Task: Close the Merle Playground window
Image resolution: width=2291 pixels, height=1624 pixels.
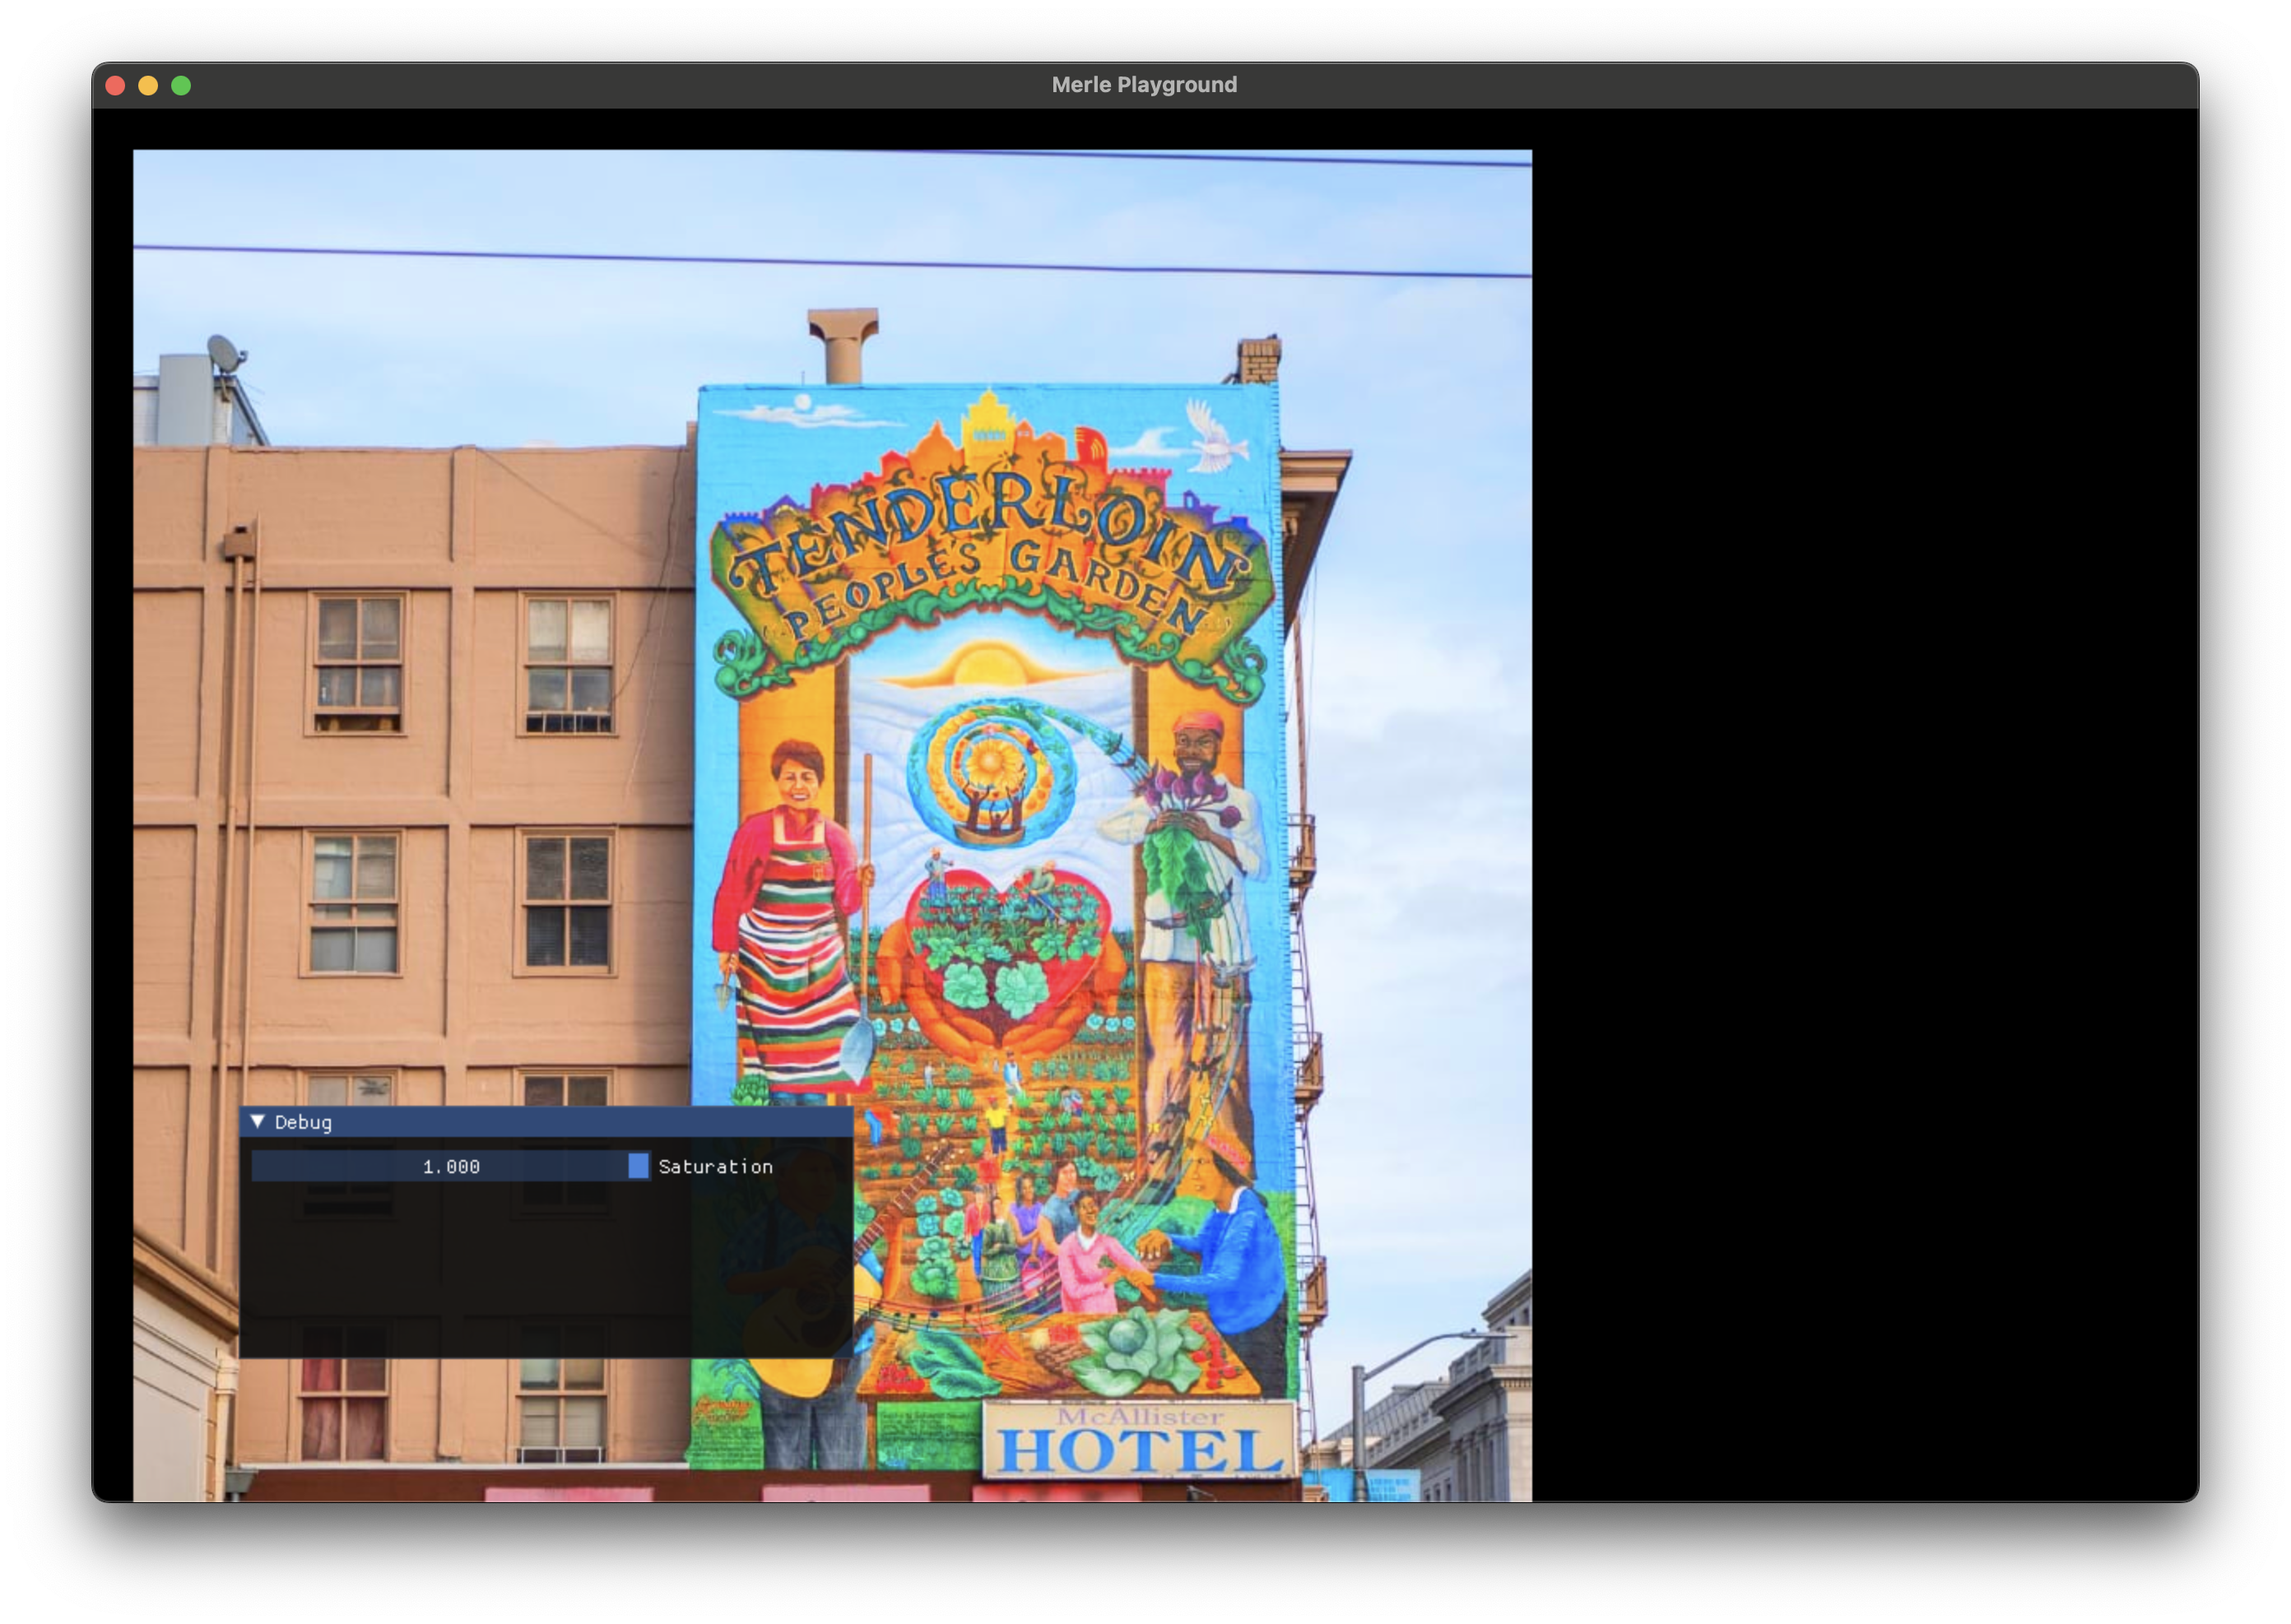Action: (115, 86)
